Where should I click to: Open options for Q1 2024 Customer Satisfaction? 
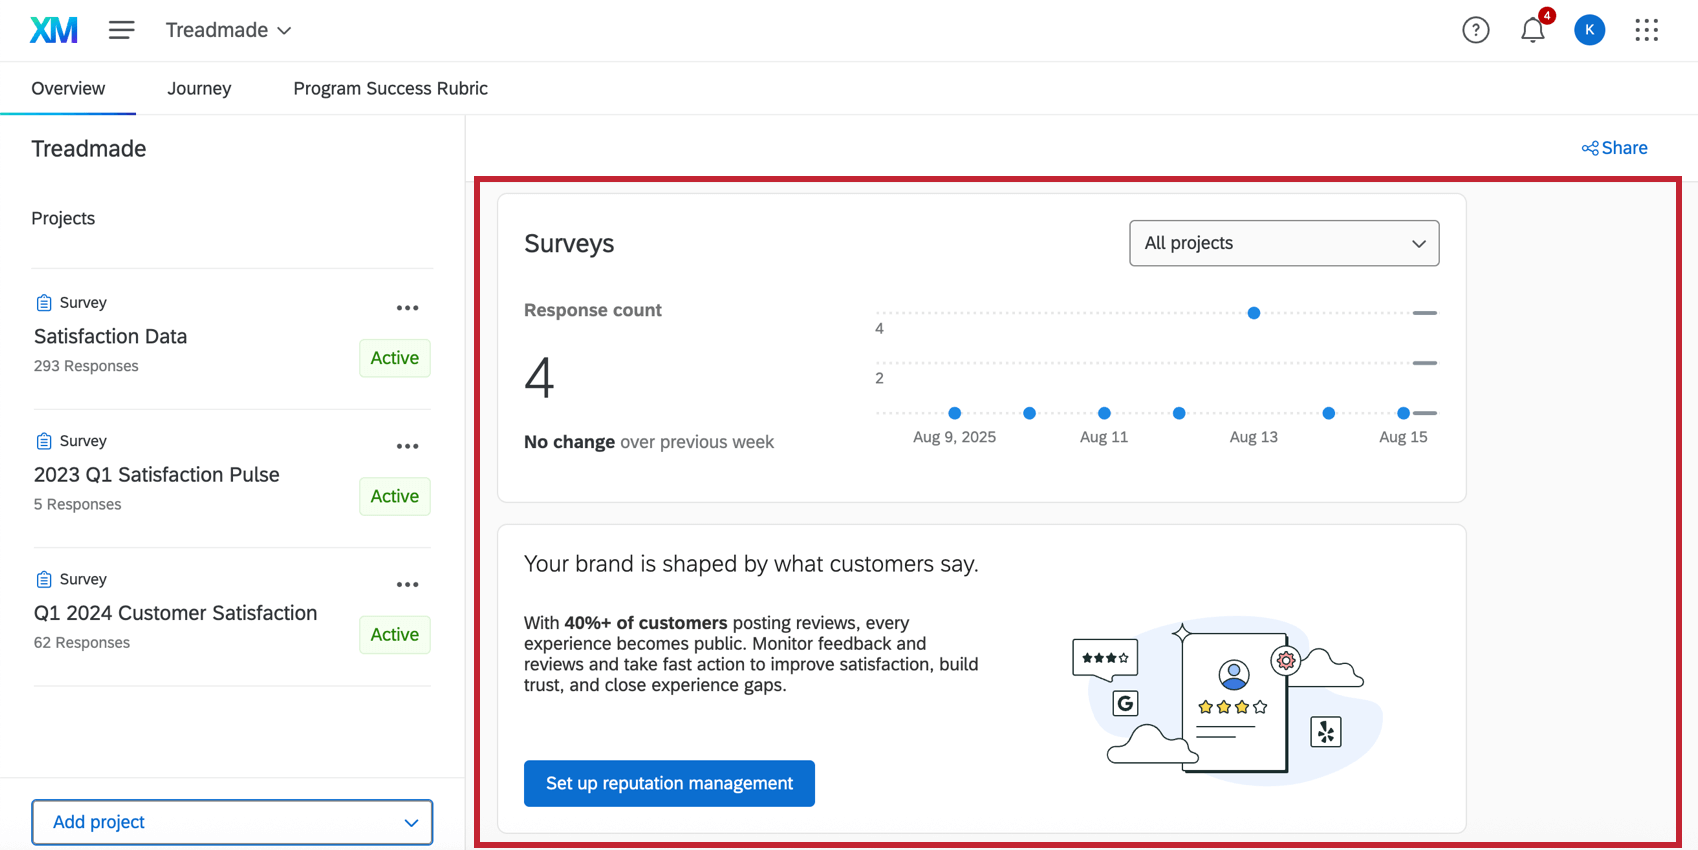(407, 584)
